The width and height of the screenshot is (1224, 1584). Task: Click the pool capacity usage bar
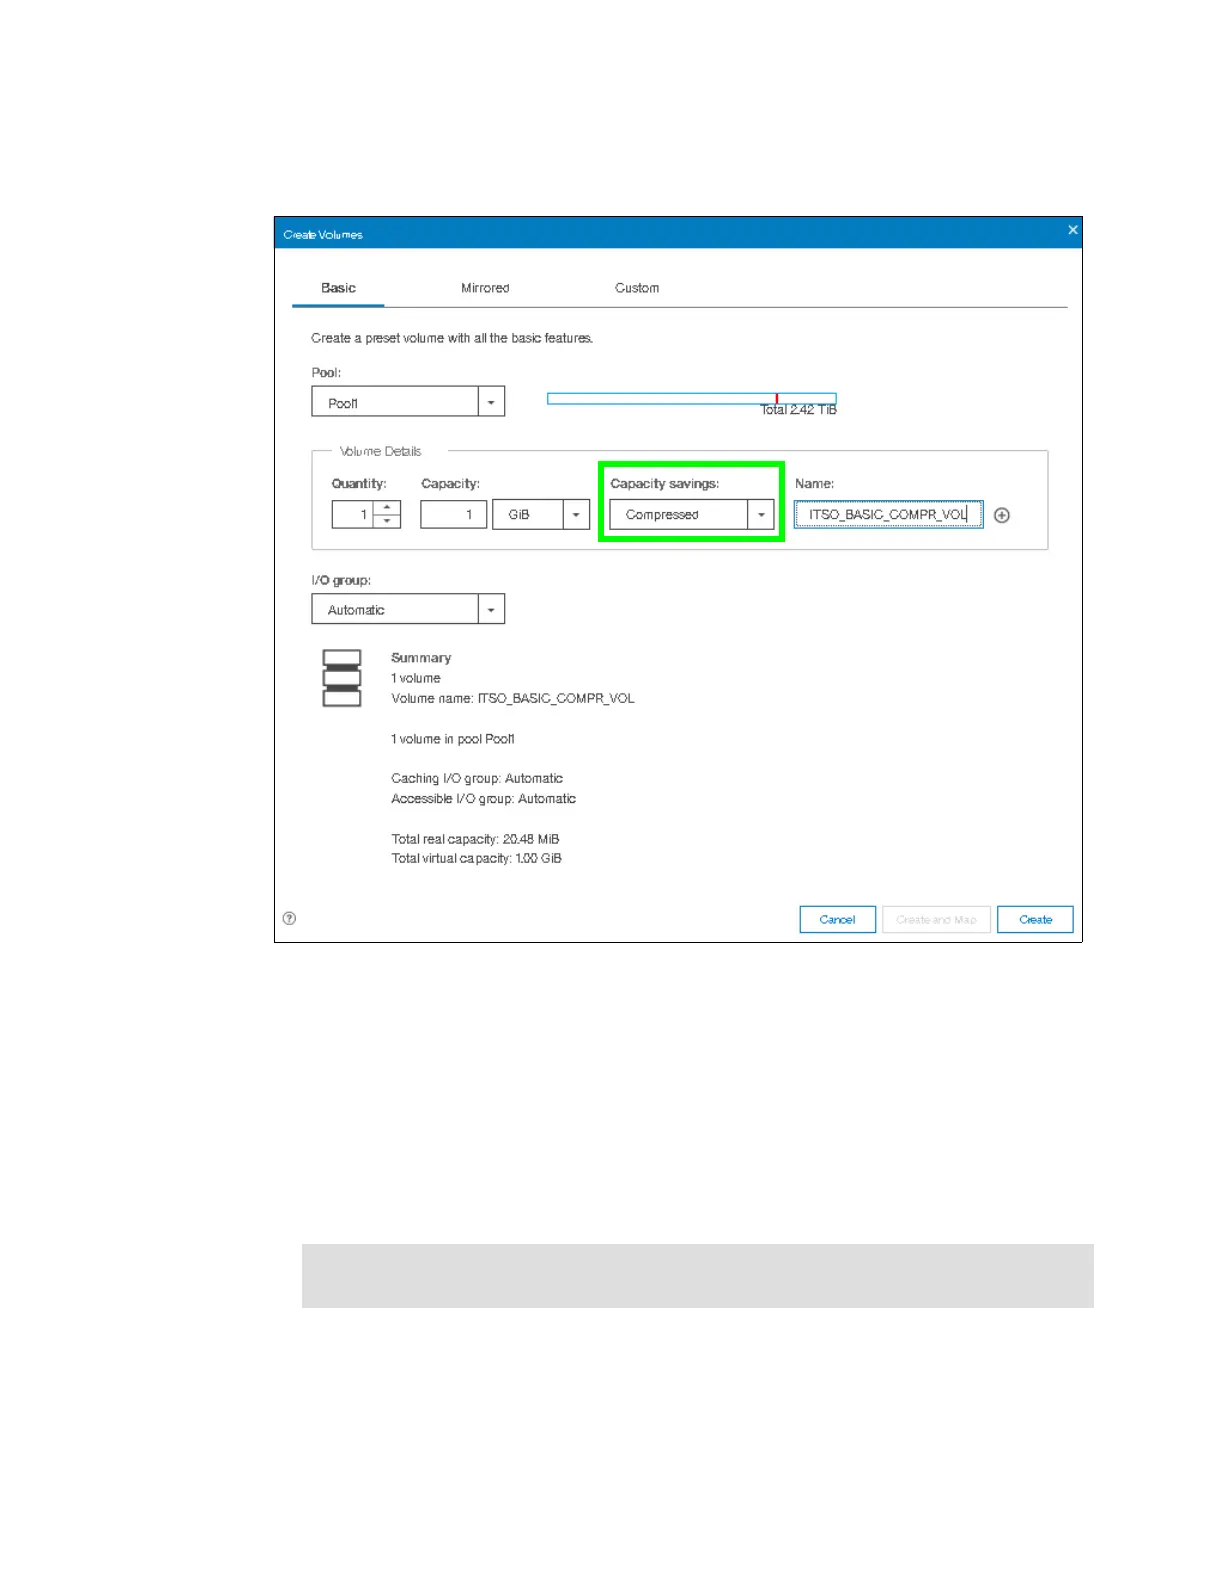coord(691,398)
